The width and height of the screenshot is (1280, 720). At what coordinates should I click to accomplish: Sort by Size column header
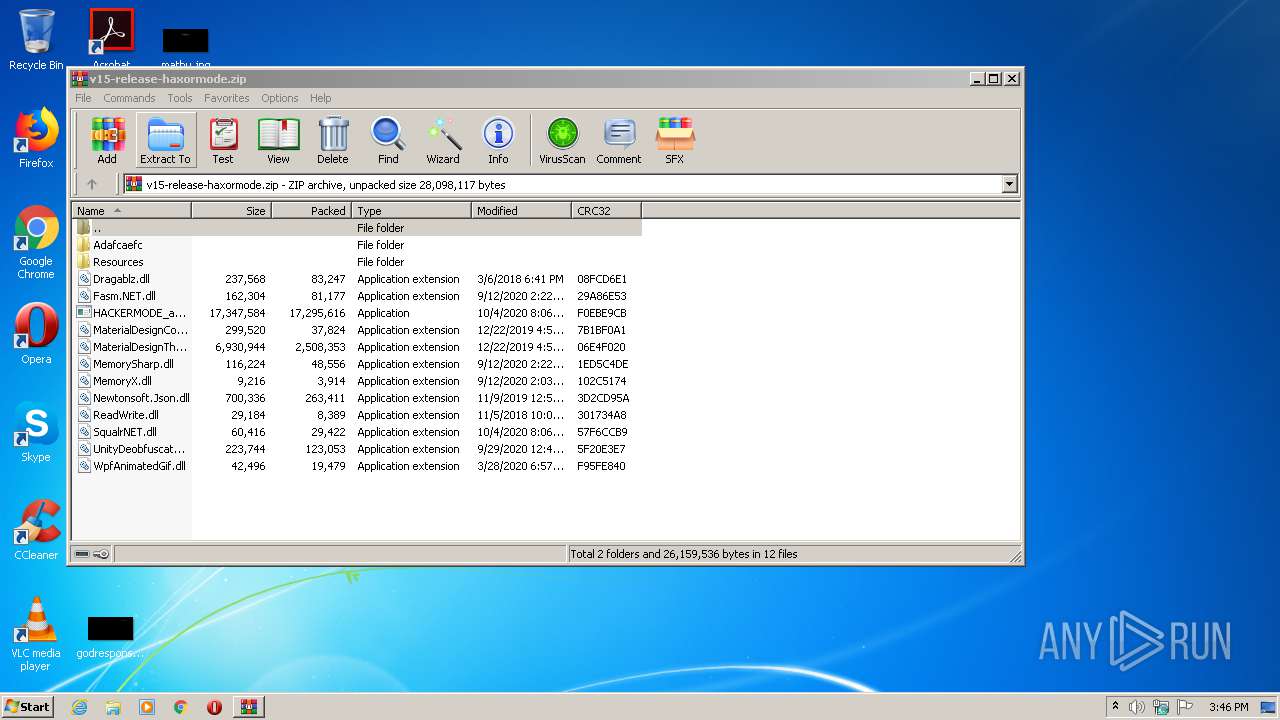(x=231, y=210)
